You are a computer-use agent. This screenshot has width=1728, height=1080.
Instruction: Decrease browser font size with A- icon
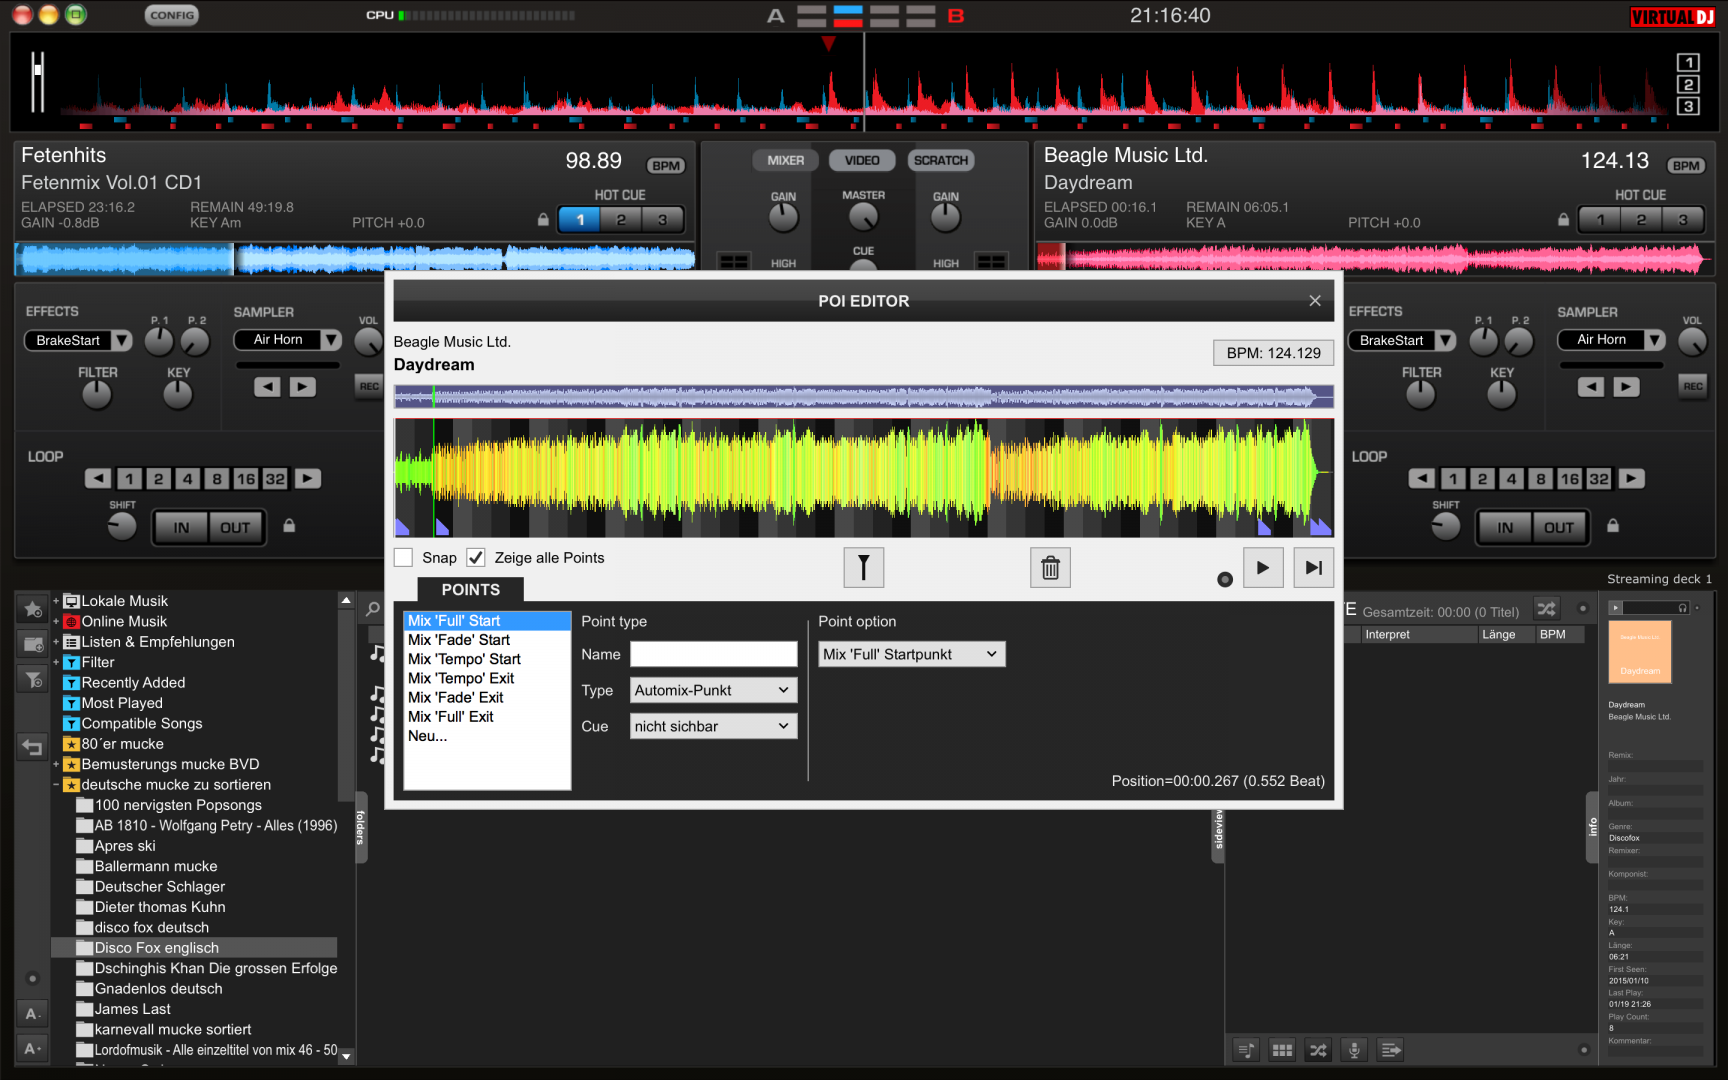tap(32, 1013)
